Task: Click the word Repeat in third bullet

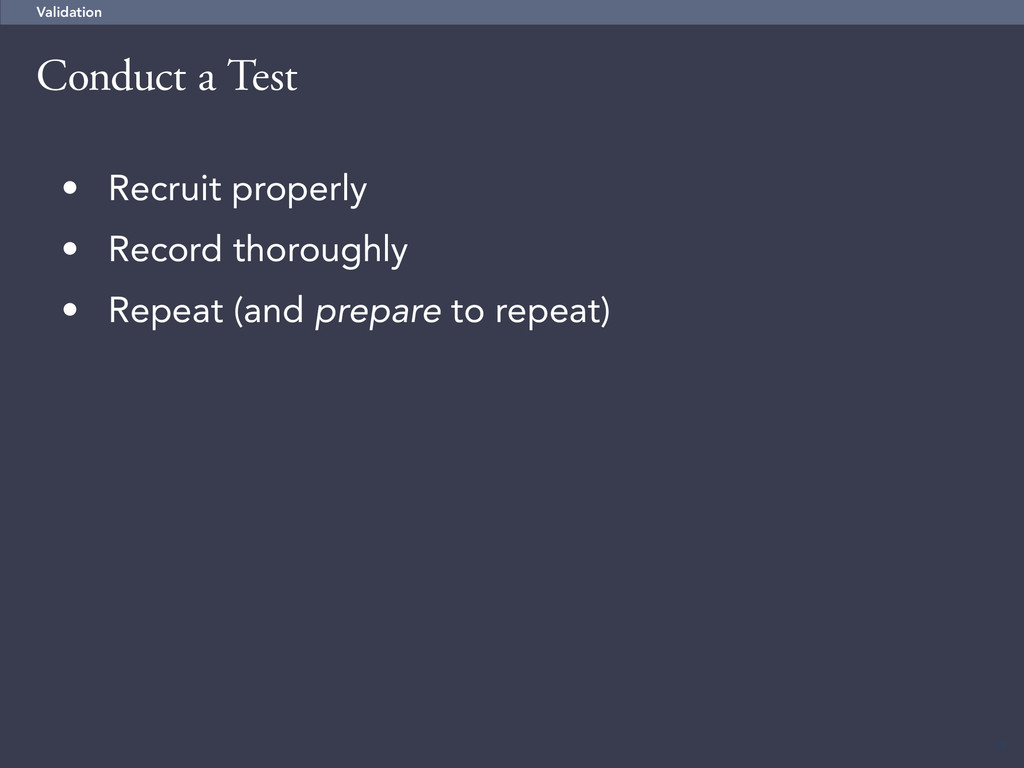Action: point(166,311)
